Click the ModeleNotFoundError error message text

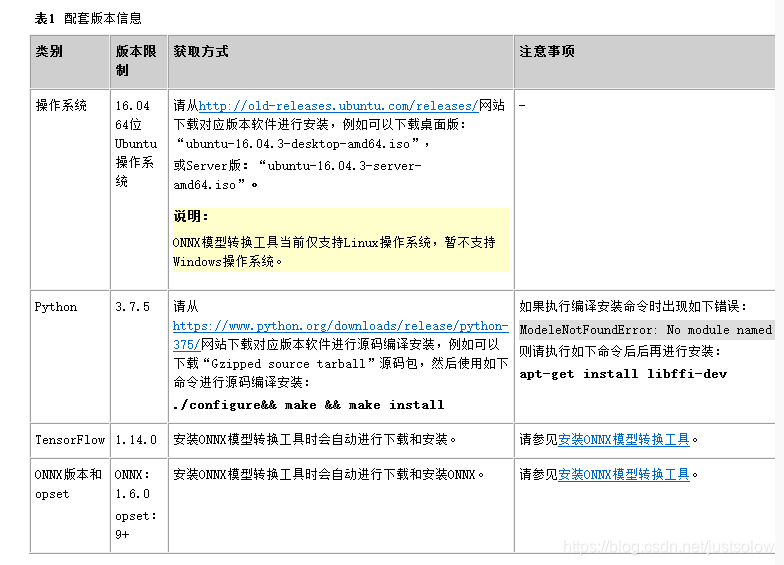(x=646, y=330)
